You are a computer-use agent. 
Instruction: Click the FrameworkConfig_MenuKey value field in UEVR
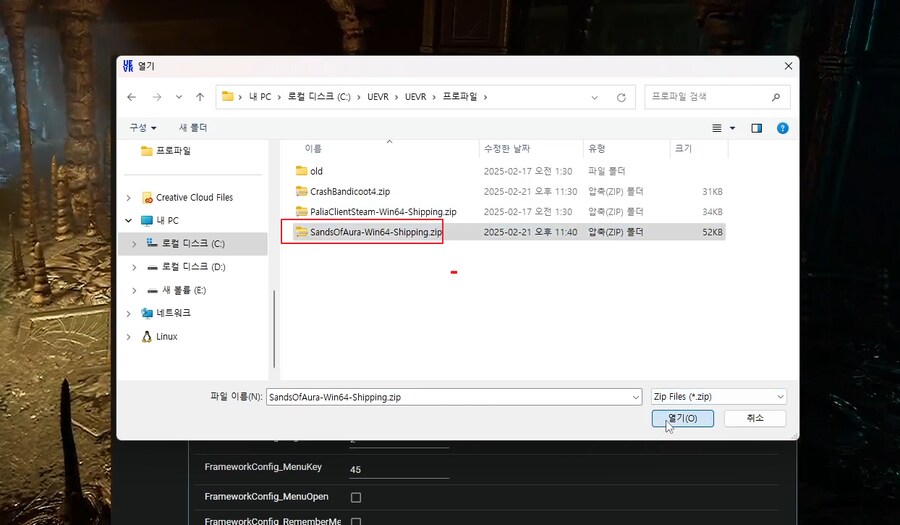(399, 469)
